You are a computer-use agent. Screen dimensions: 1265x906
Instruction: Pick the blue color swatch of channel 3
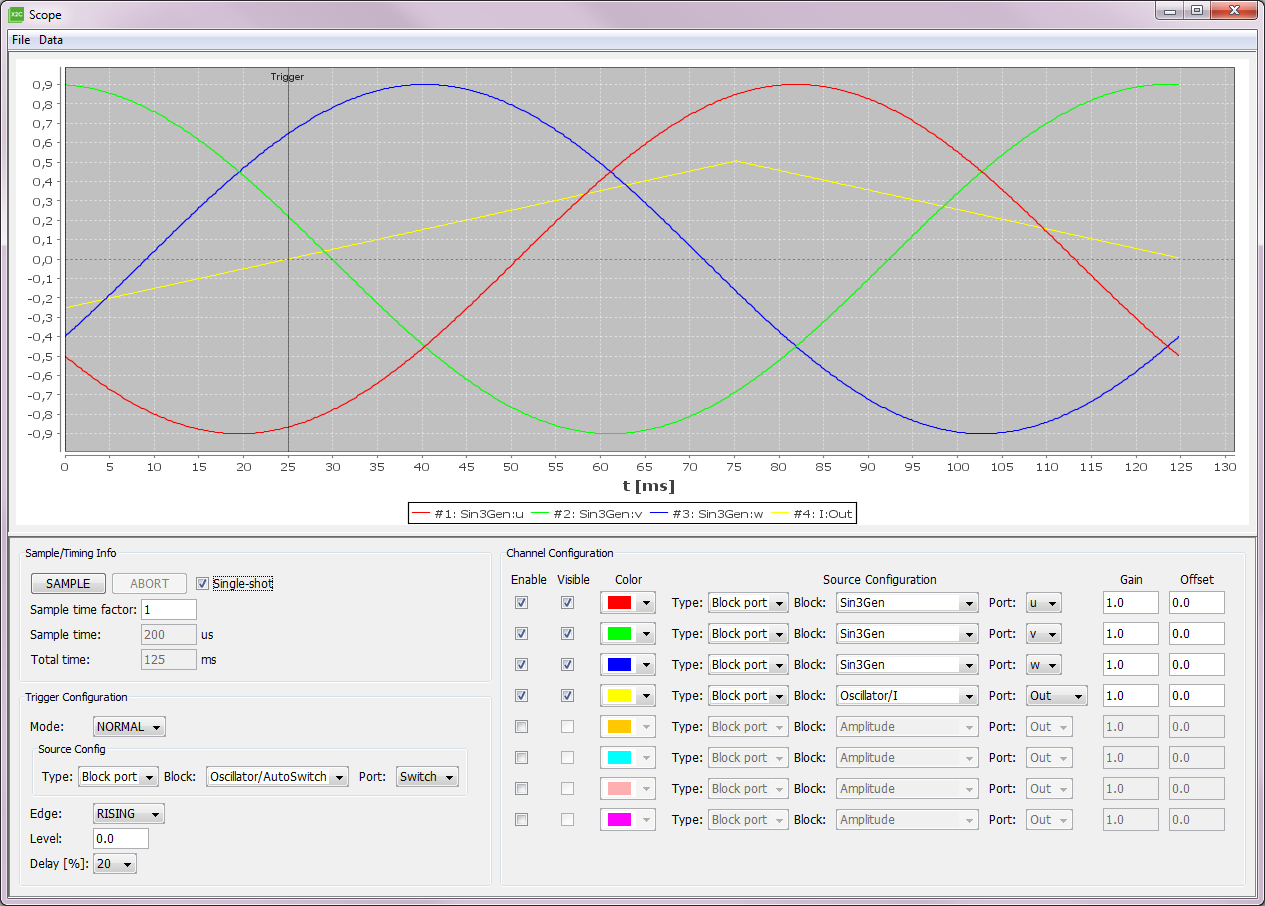620,665
